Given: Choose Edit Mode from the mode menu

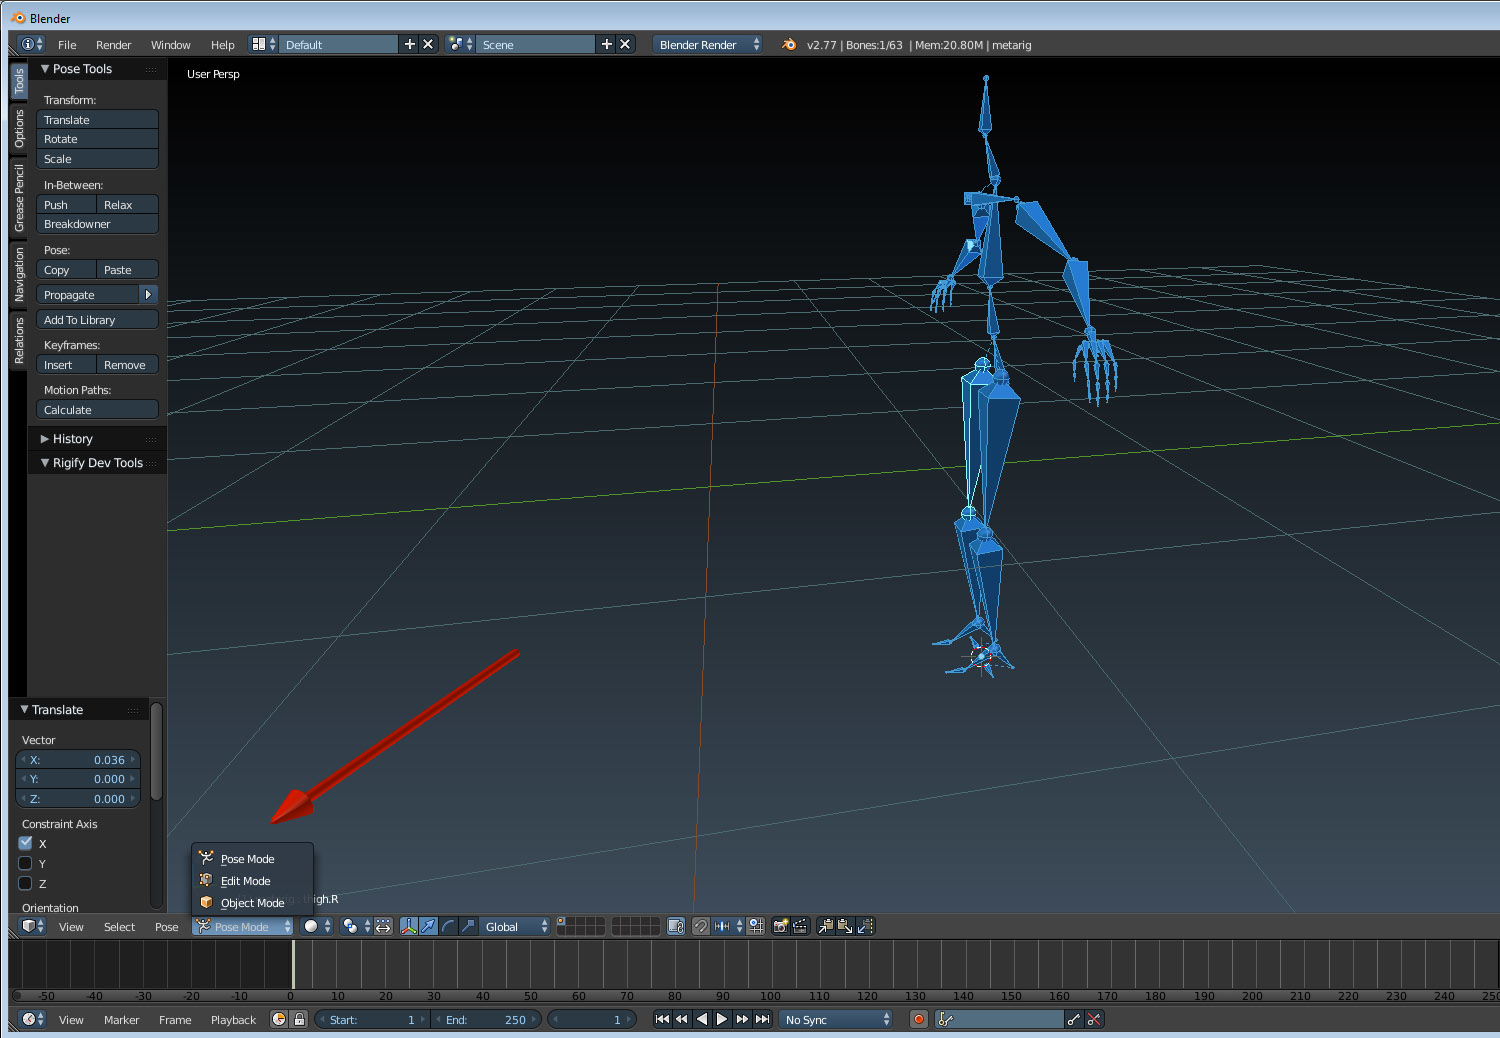Looking at the screenshot, I should coord(245,881).
